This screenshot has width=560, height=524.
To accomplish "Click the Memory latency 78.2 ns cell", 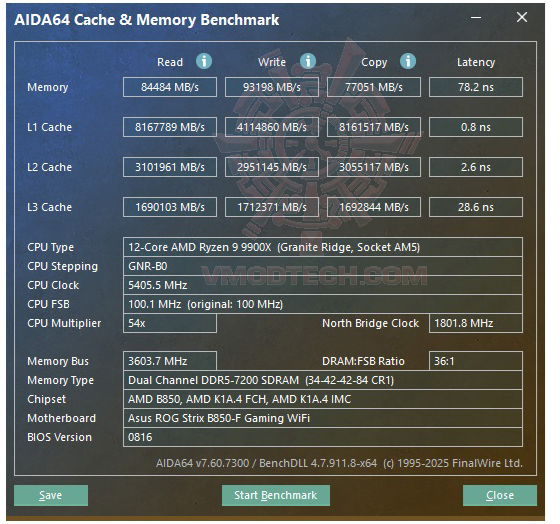I will tap(476, 87).
